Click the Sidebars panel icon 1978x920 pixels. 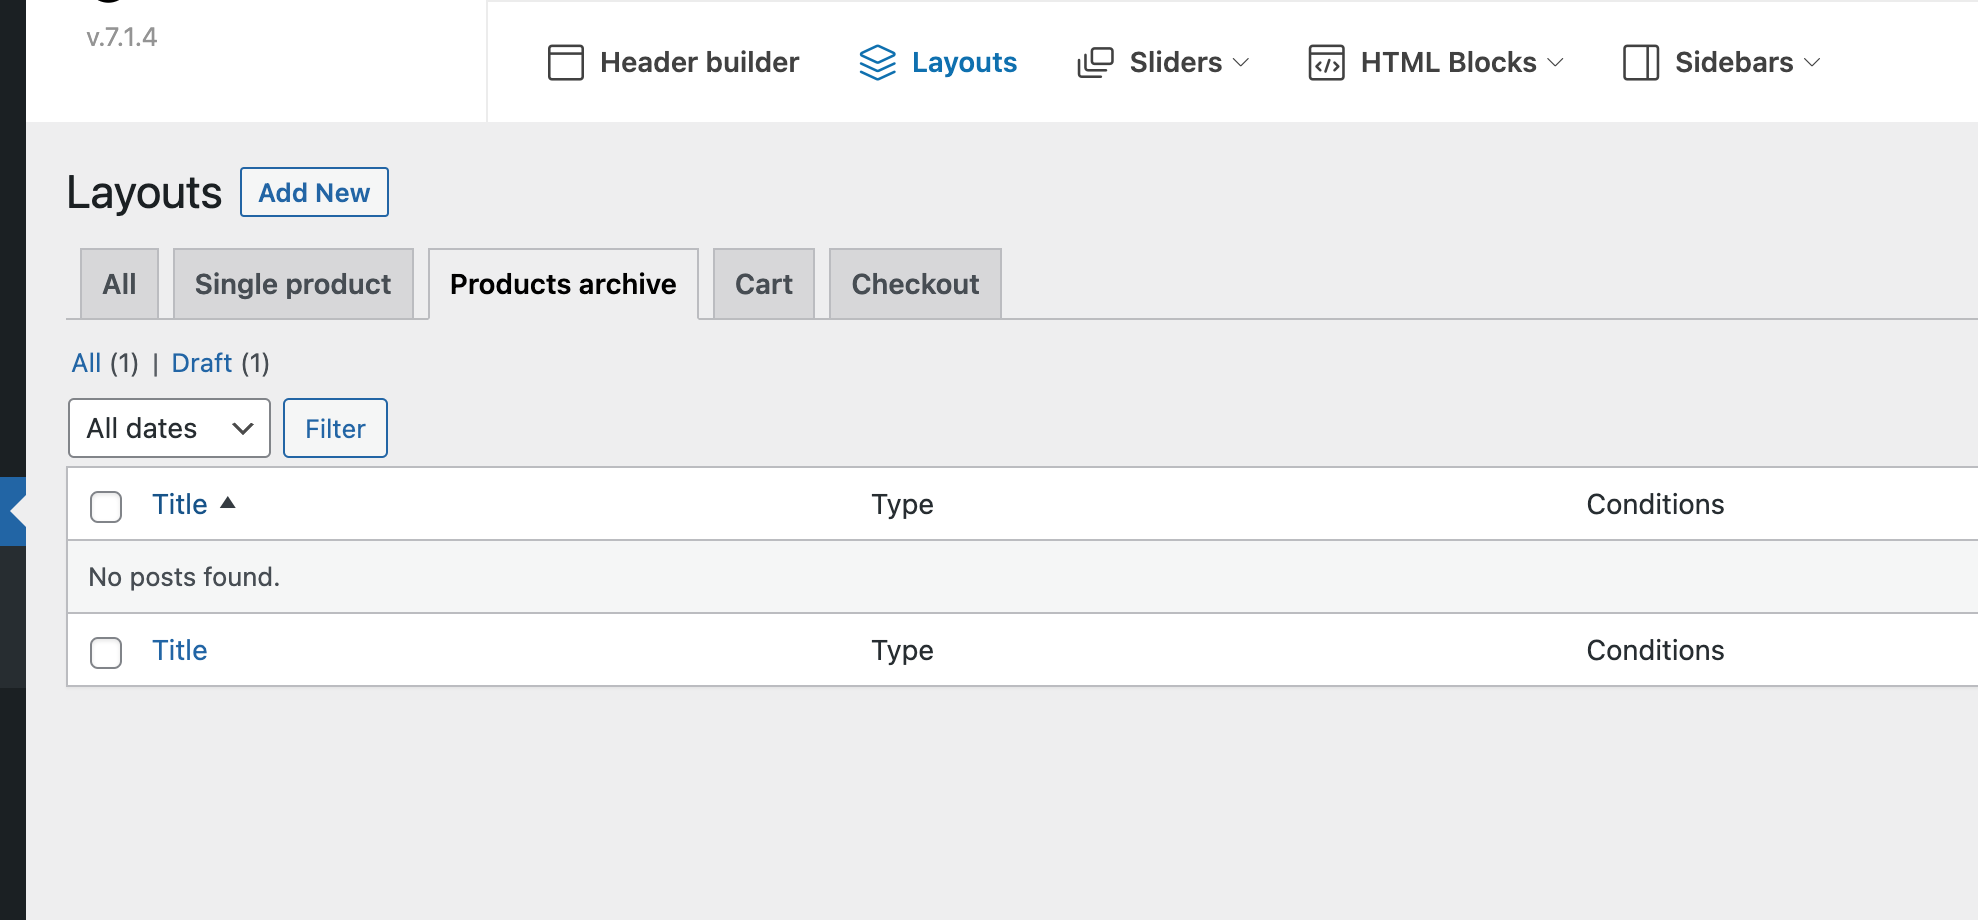pos(1640,62)
